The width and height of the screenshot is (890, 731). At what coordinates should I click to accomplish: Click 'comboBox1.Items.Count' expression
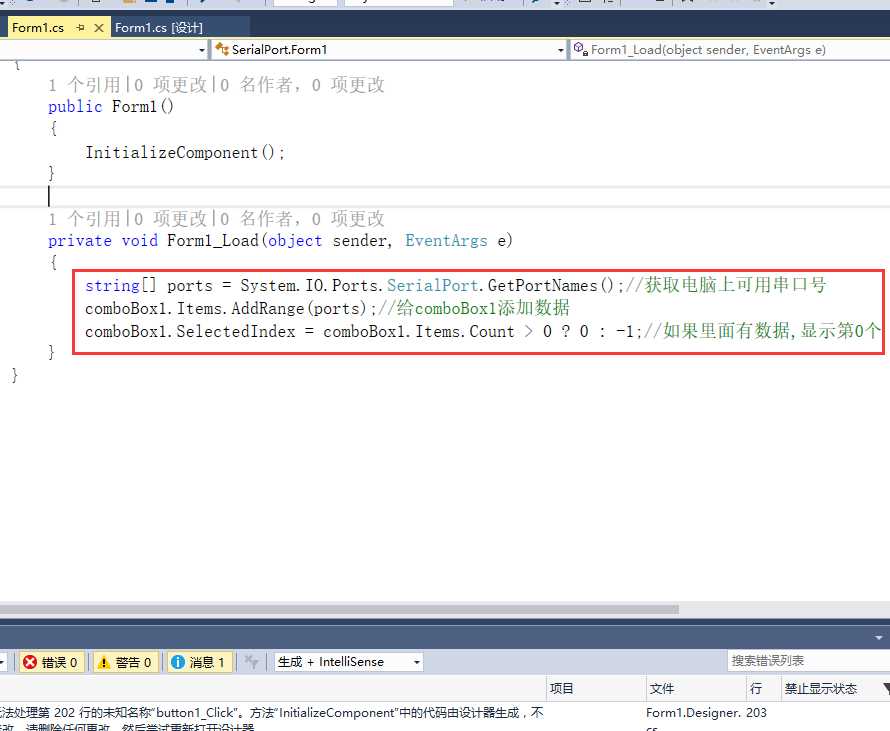pyautogui.click(x=419, y=331)
